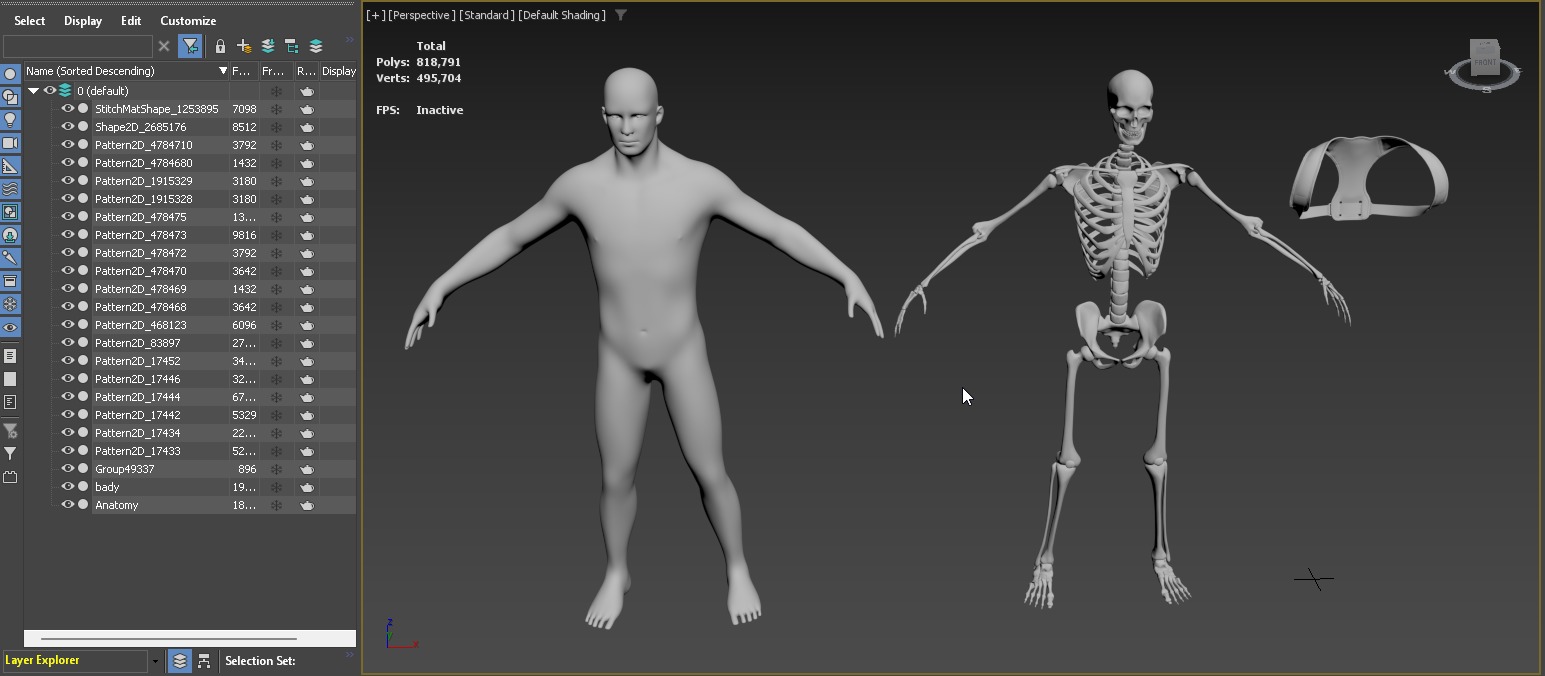
Task: Click the bottom sidebar bracket icon
Action: 10,477
